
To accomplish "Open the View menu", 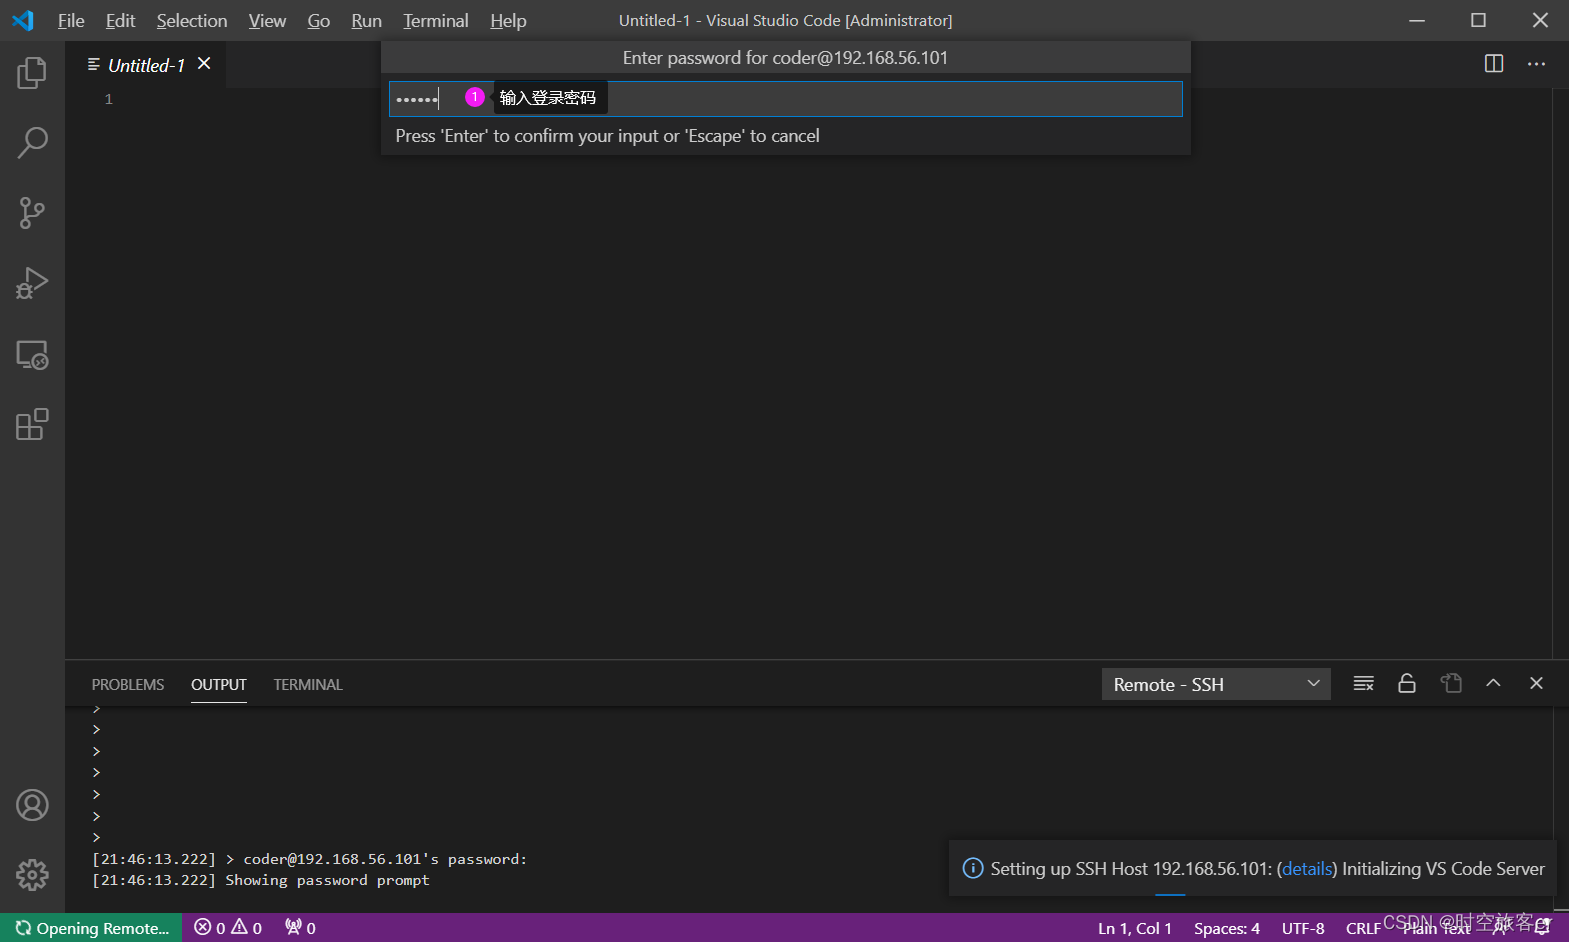I will [267, 20].
